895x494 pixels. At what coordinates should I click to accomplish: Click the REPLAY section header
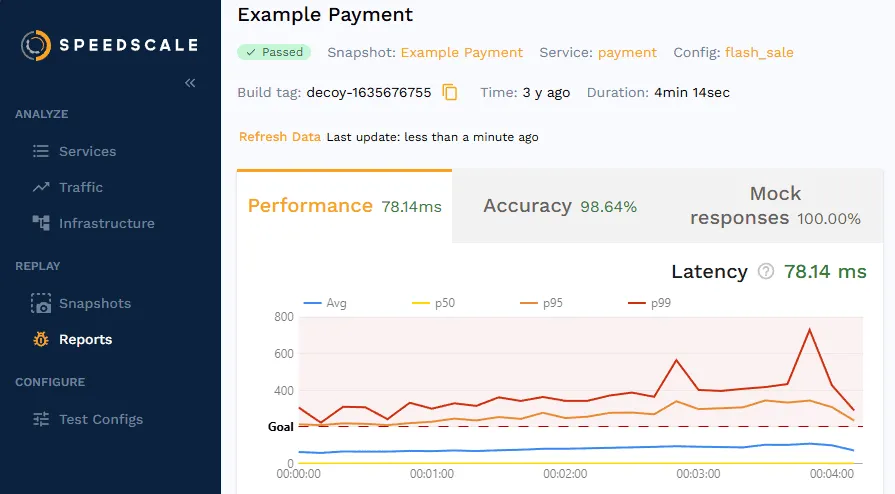tap(38, 266)
